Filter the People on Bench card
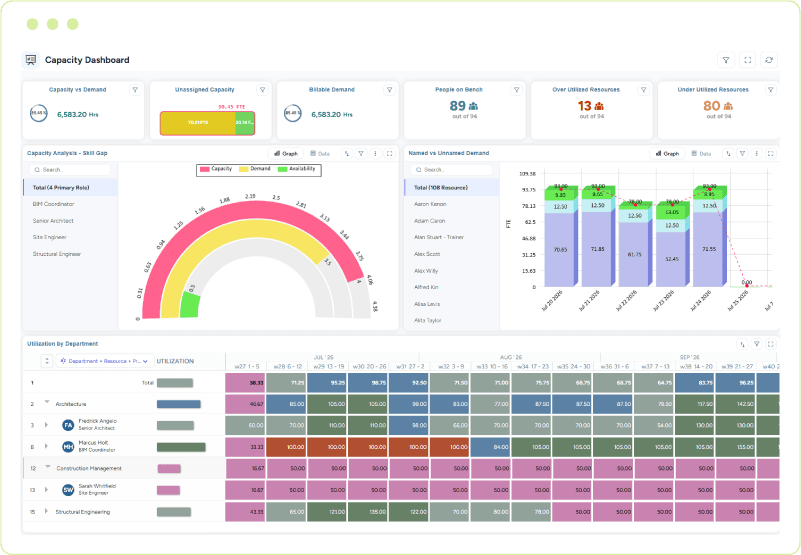Screen dimensions: 801x555 [516, 90]
